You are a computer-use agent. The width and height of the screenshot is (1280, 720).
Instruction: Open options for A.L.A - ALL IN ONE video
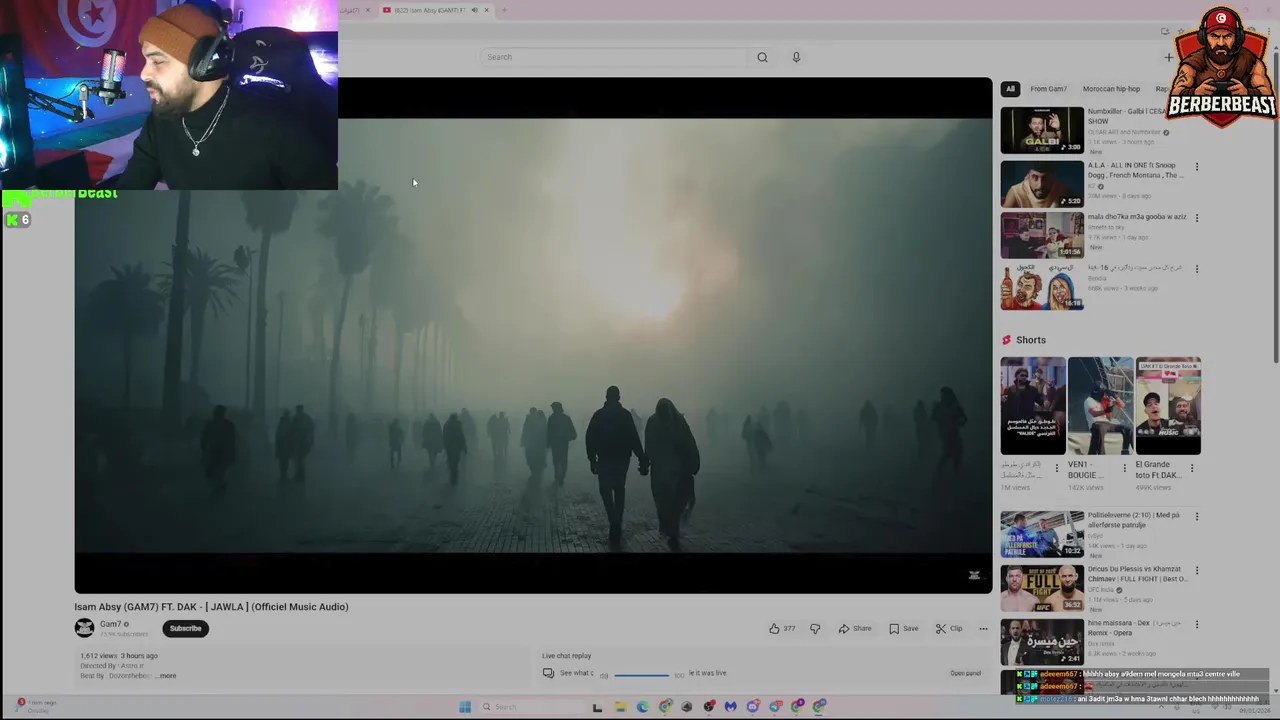point(1196,167)
